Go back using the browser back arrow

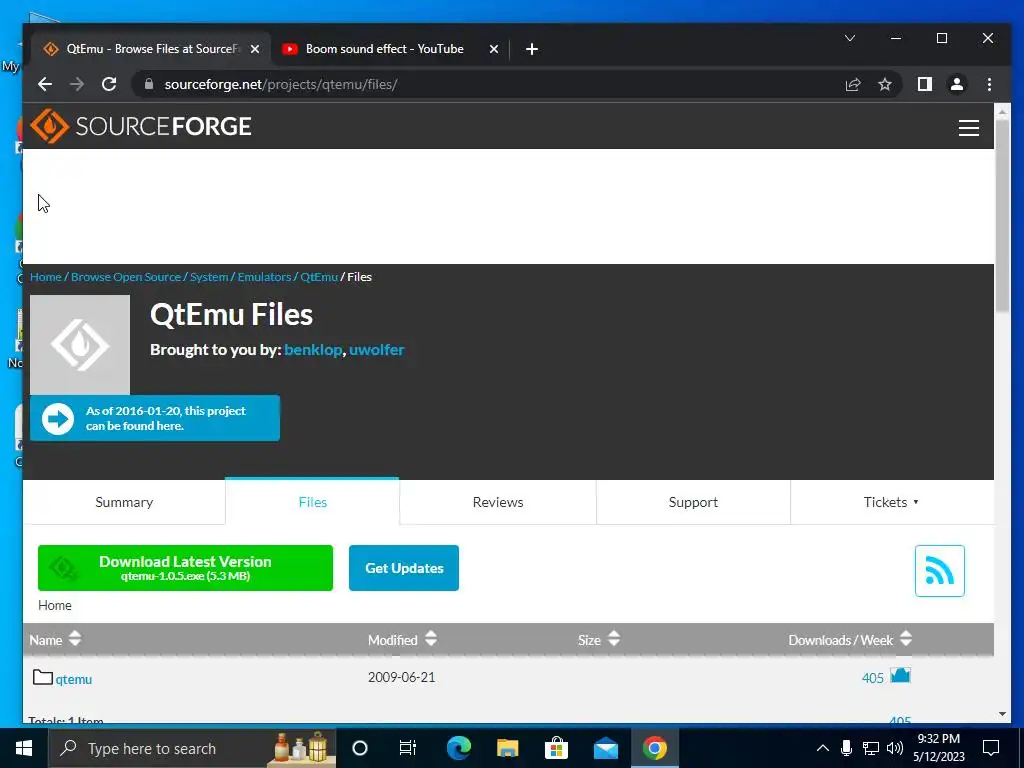coord(44,84)
